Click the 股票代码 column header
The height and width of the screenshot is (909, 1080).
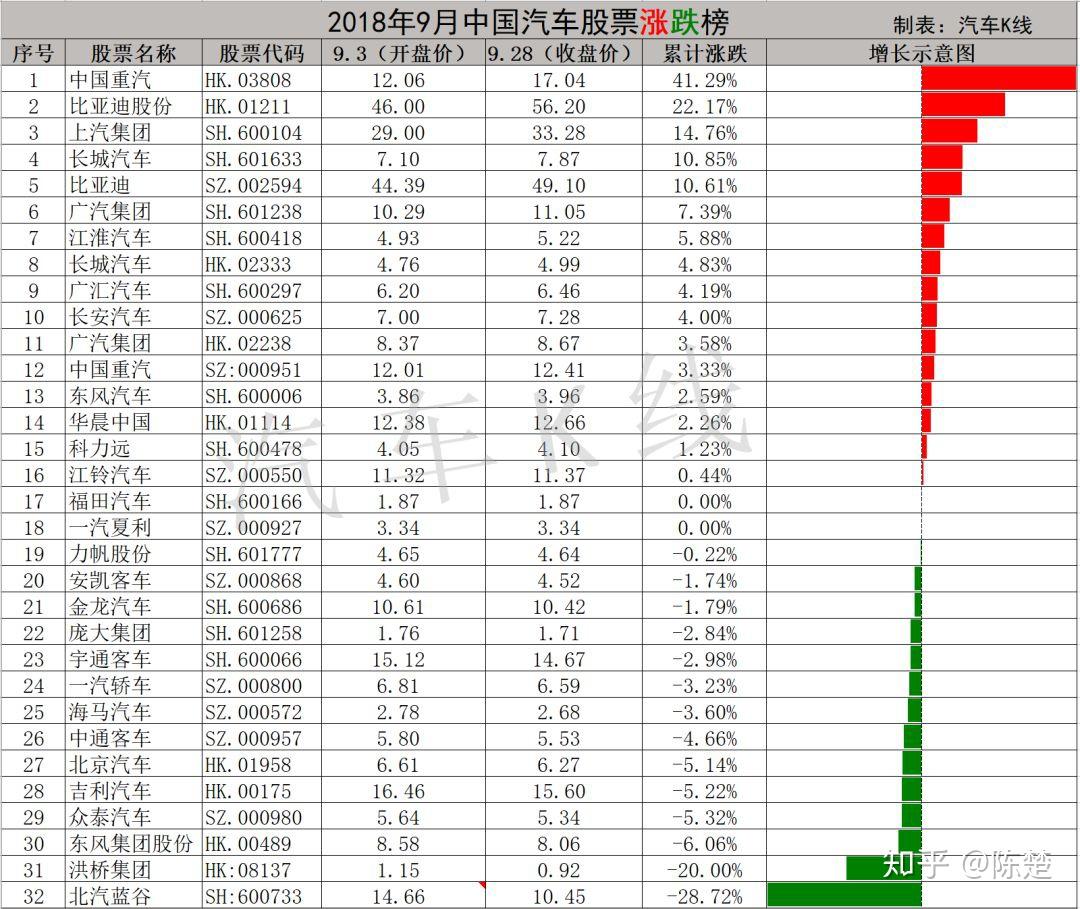[261, 53]
